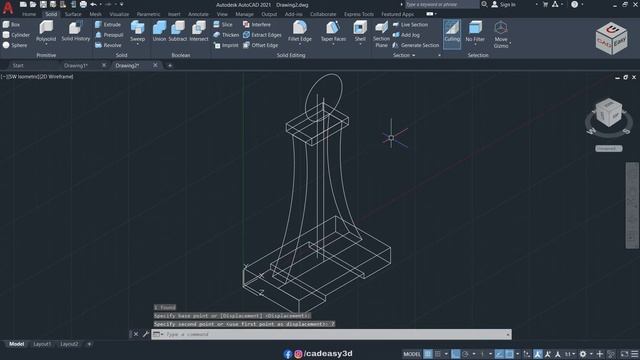
Task: Click Offset Edge
Action: click(x=260, y=45)
